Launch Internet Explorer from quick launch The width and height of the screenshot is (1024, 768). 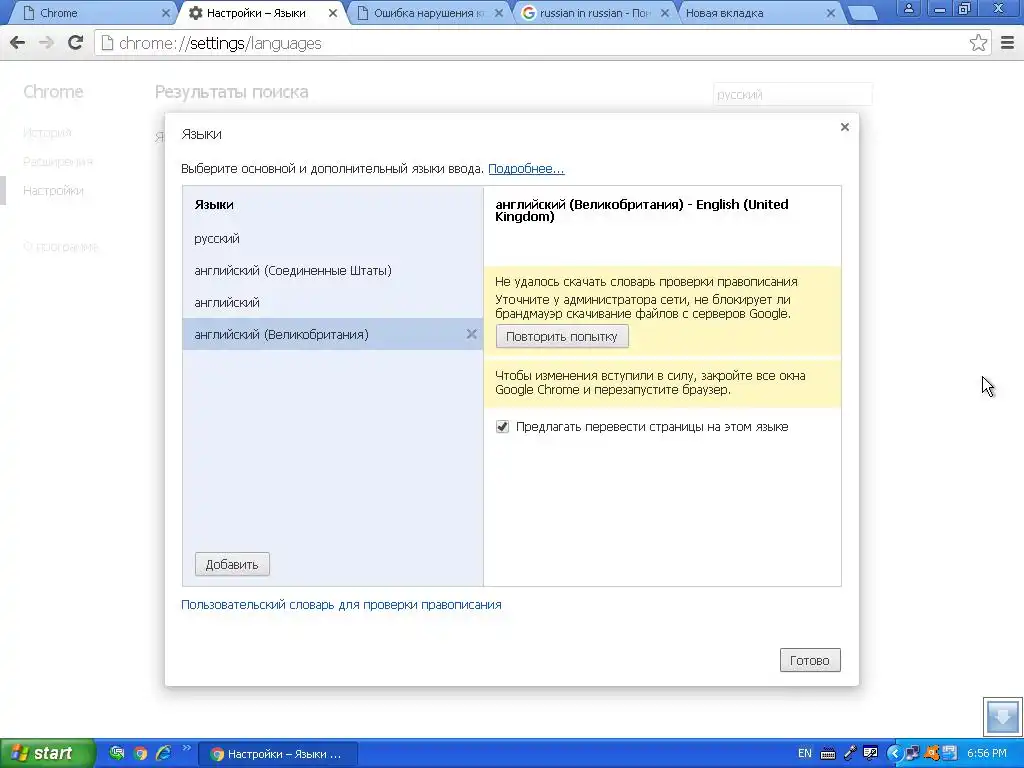coord(163,754)
